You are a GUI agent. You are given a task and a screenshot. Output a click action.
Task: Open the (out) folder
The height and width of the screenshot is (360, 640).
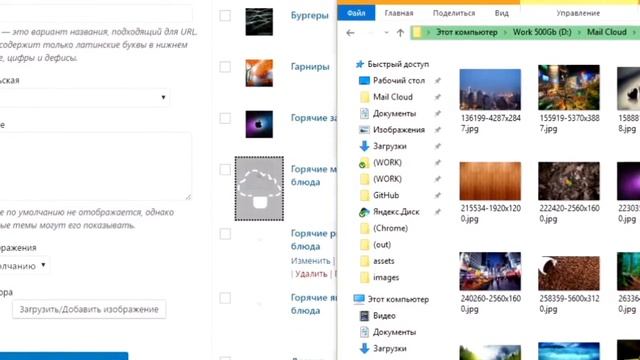pyautogui.click(x=375, y=244)
